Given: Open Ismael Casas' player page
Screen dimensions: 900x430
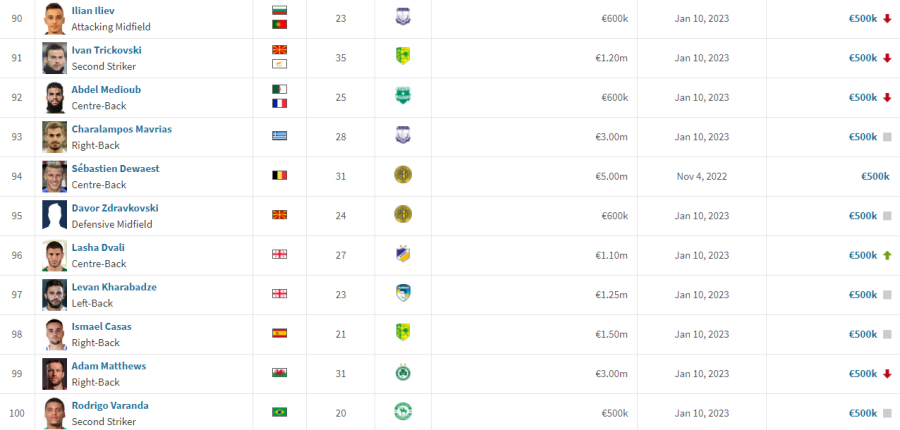Looking at the screenshot, I should click(x=102, y=326).
